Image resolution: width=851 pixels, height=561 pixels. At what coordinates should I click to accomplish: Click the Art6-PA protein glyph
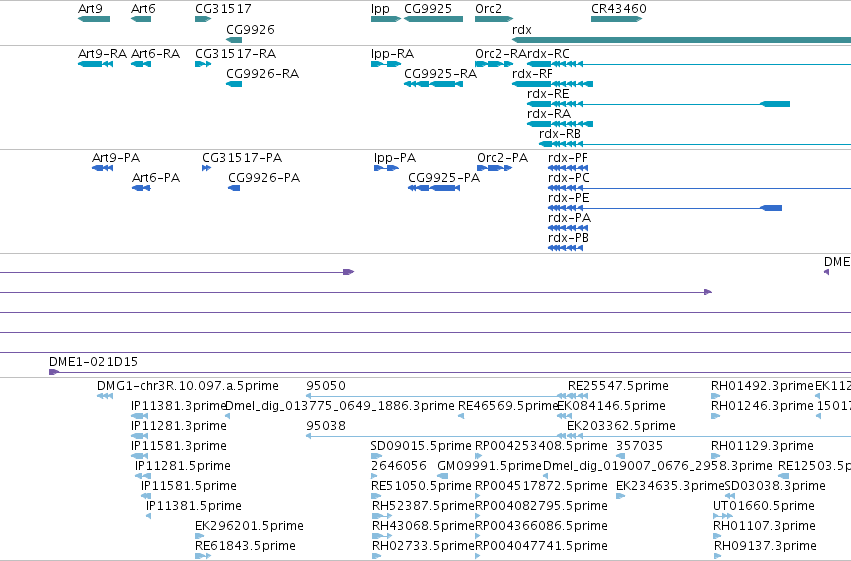click(x=141, y=188)
